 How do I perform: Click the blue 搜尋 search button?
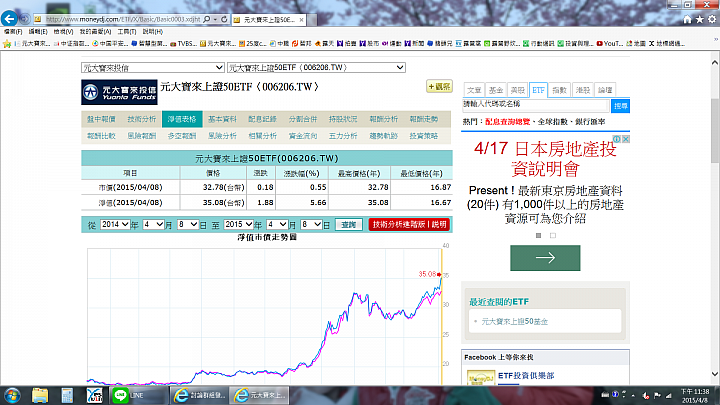620,106
